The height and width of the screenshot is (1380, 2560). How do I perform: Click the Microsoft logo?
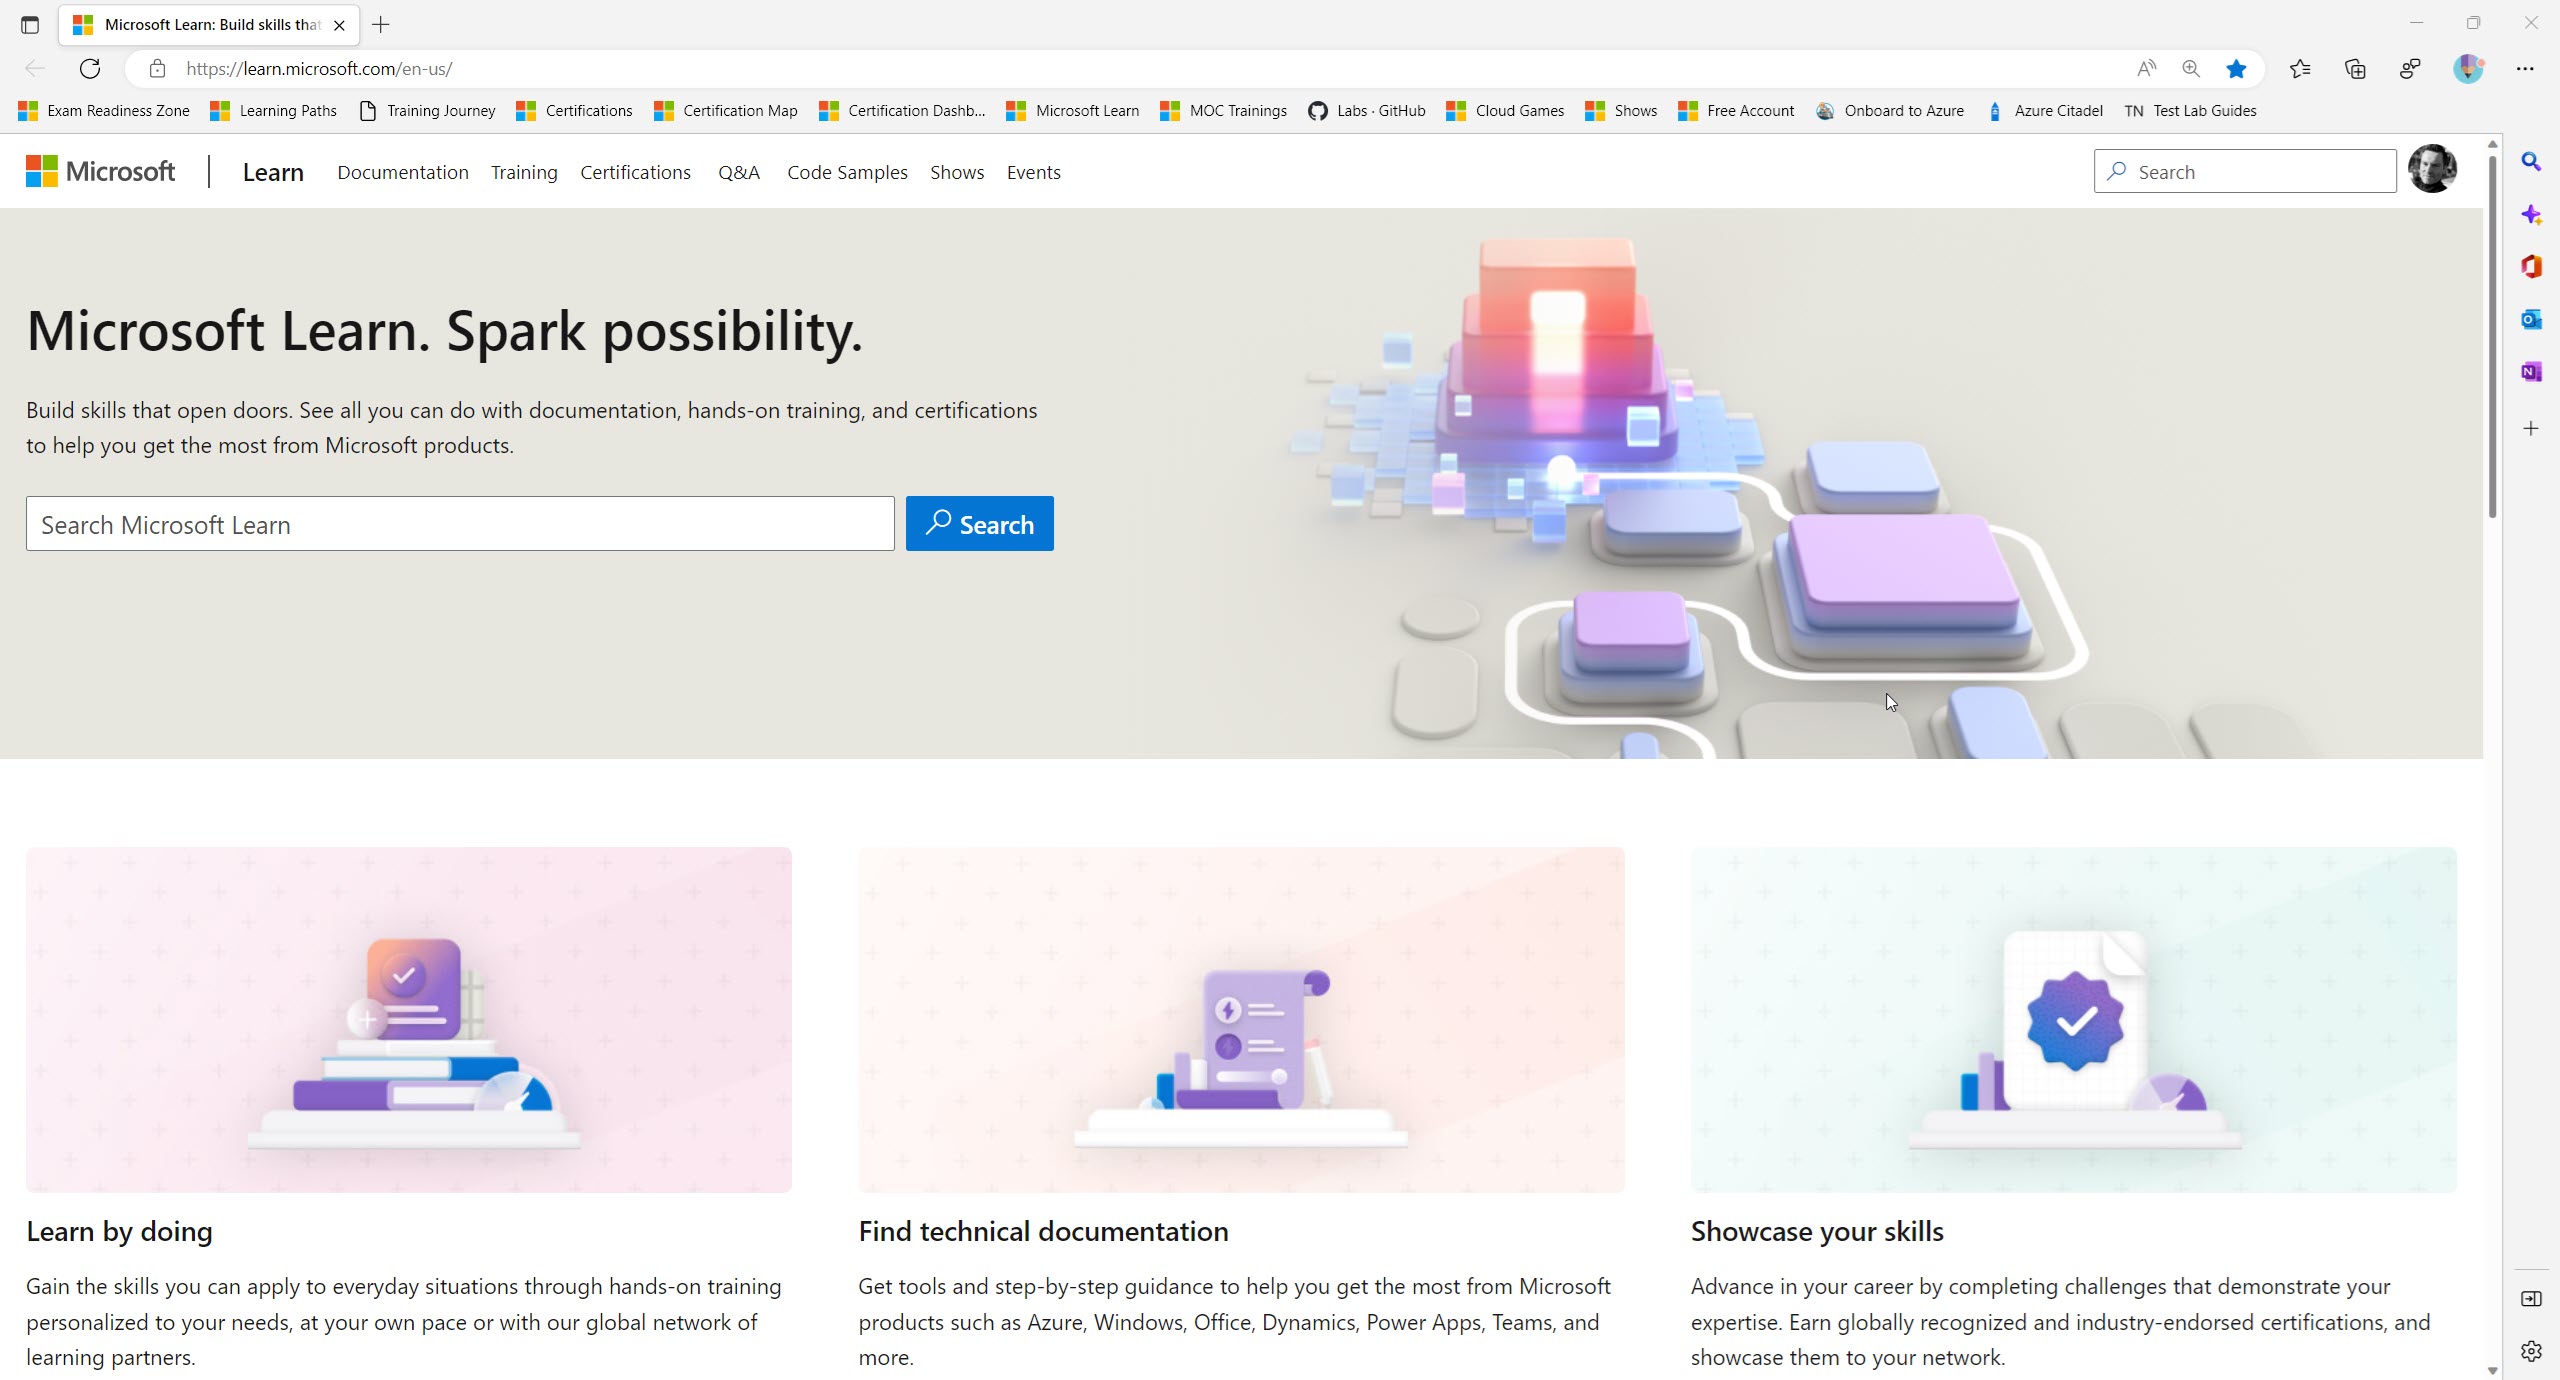[x=101, y=171]
